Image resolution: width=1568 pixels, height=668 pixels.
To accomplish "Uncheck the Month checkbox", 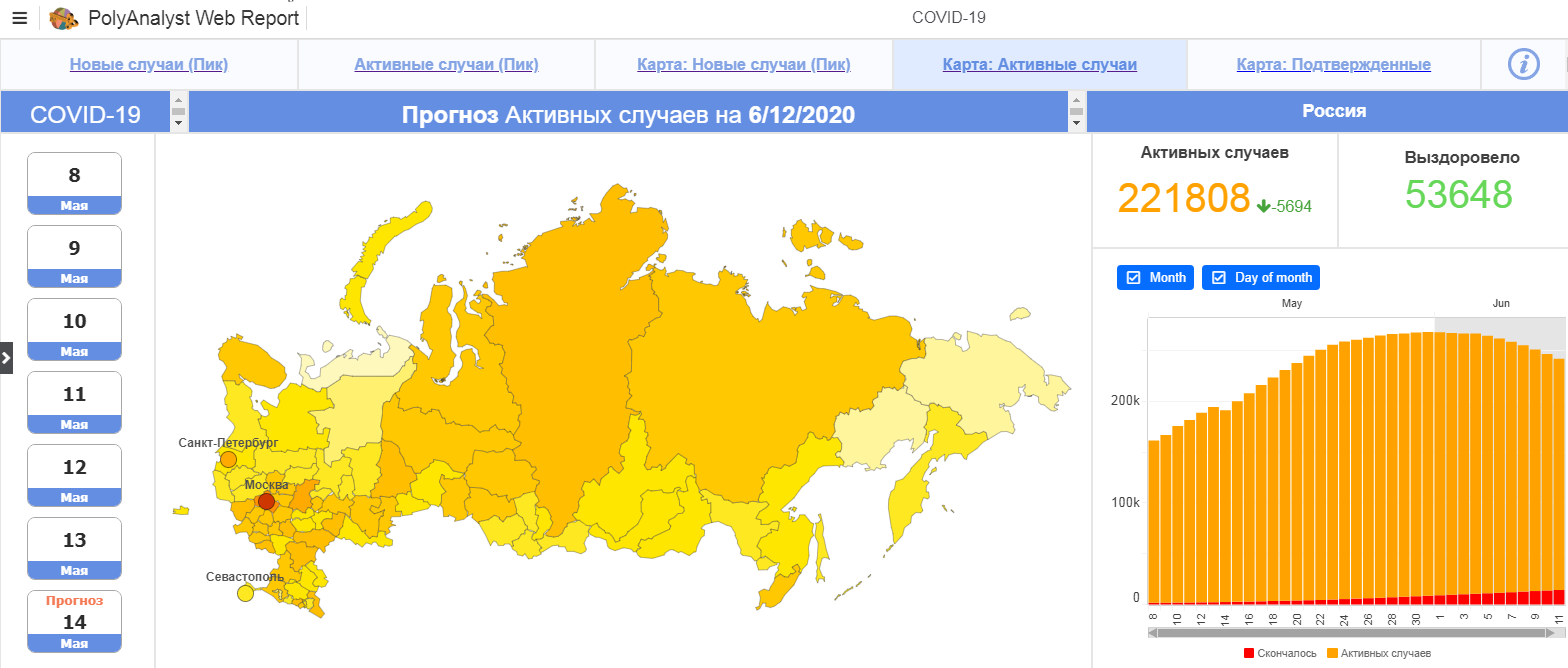I will coord(1134,277).
